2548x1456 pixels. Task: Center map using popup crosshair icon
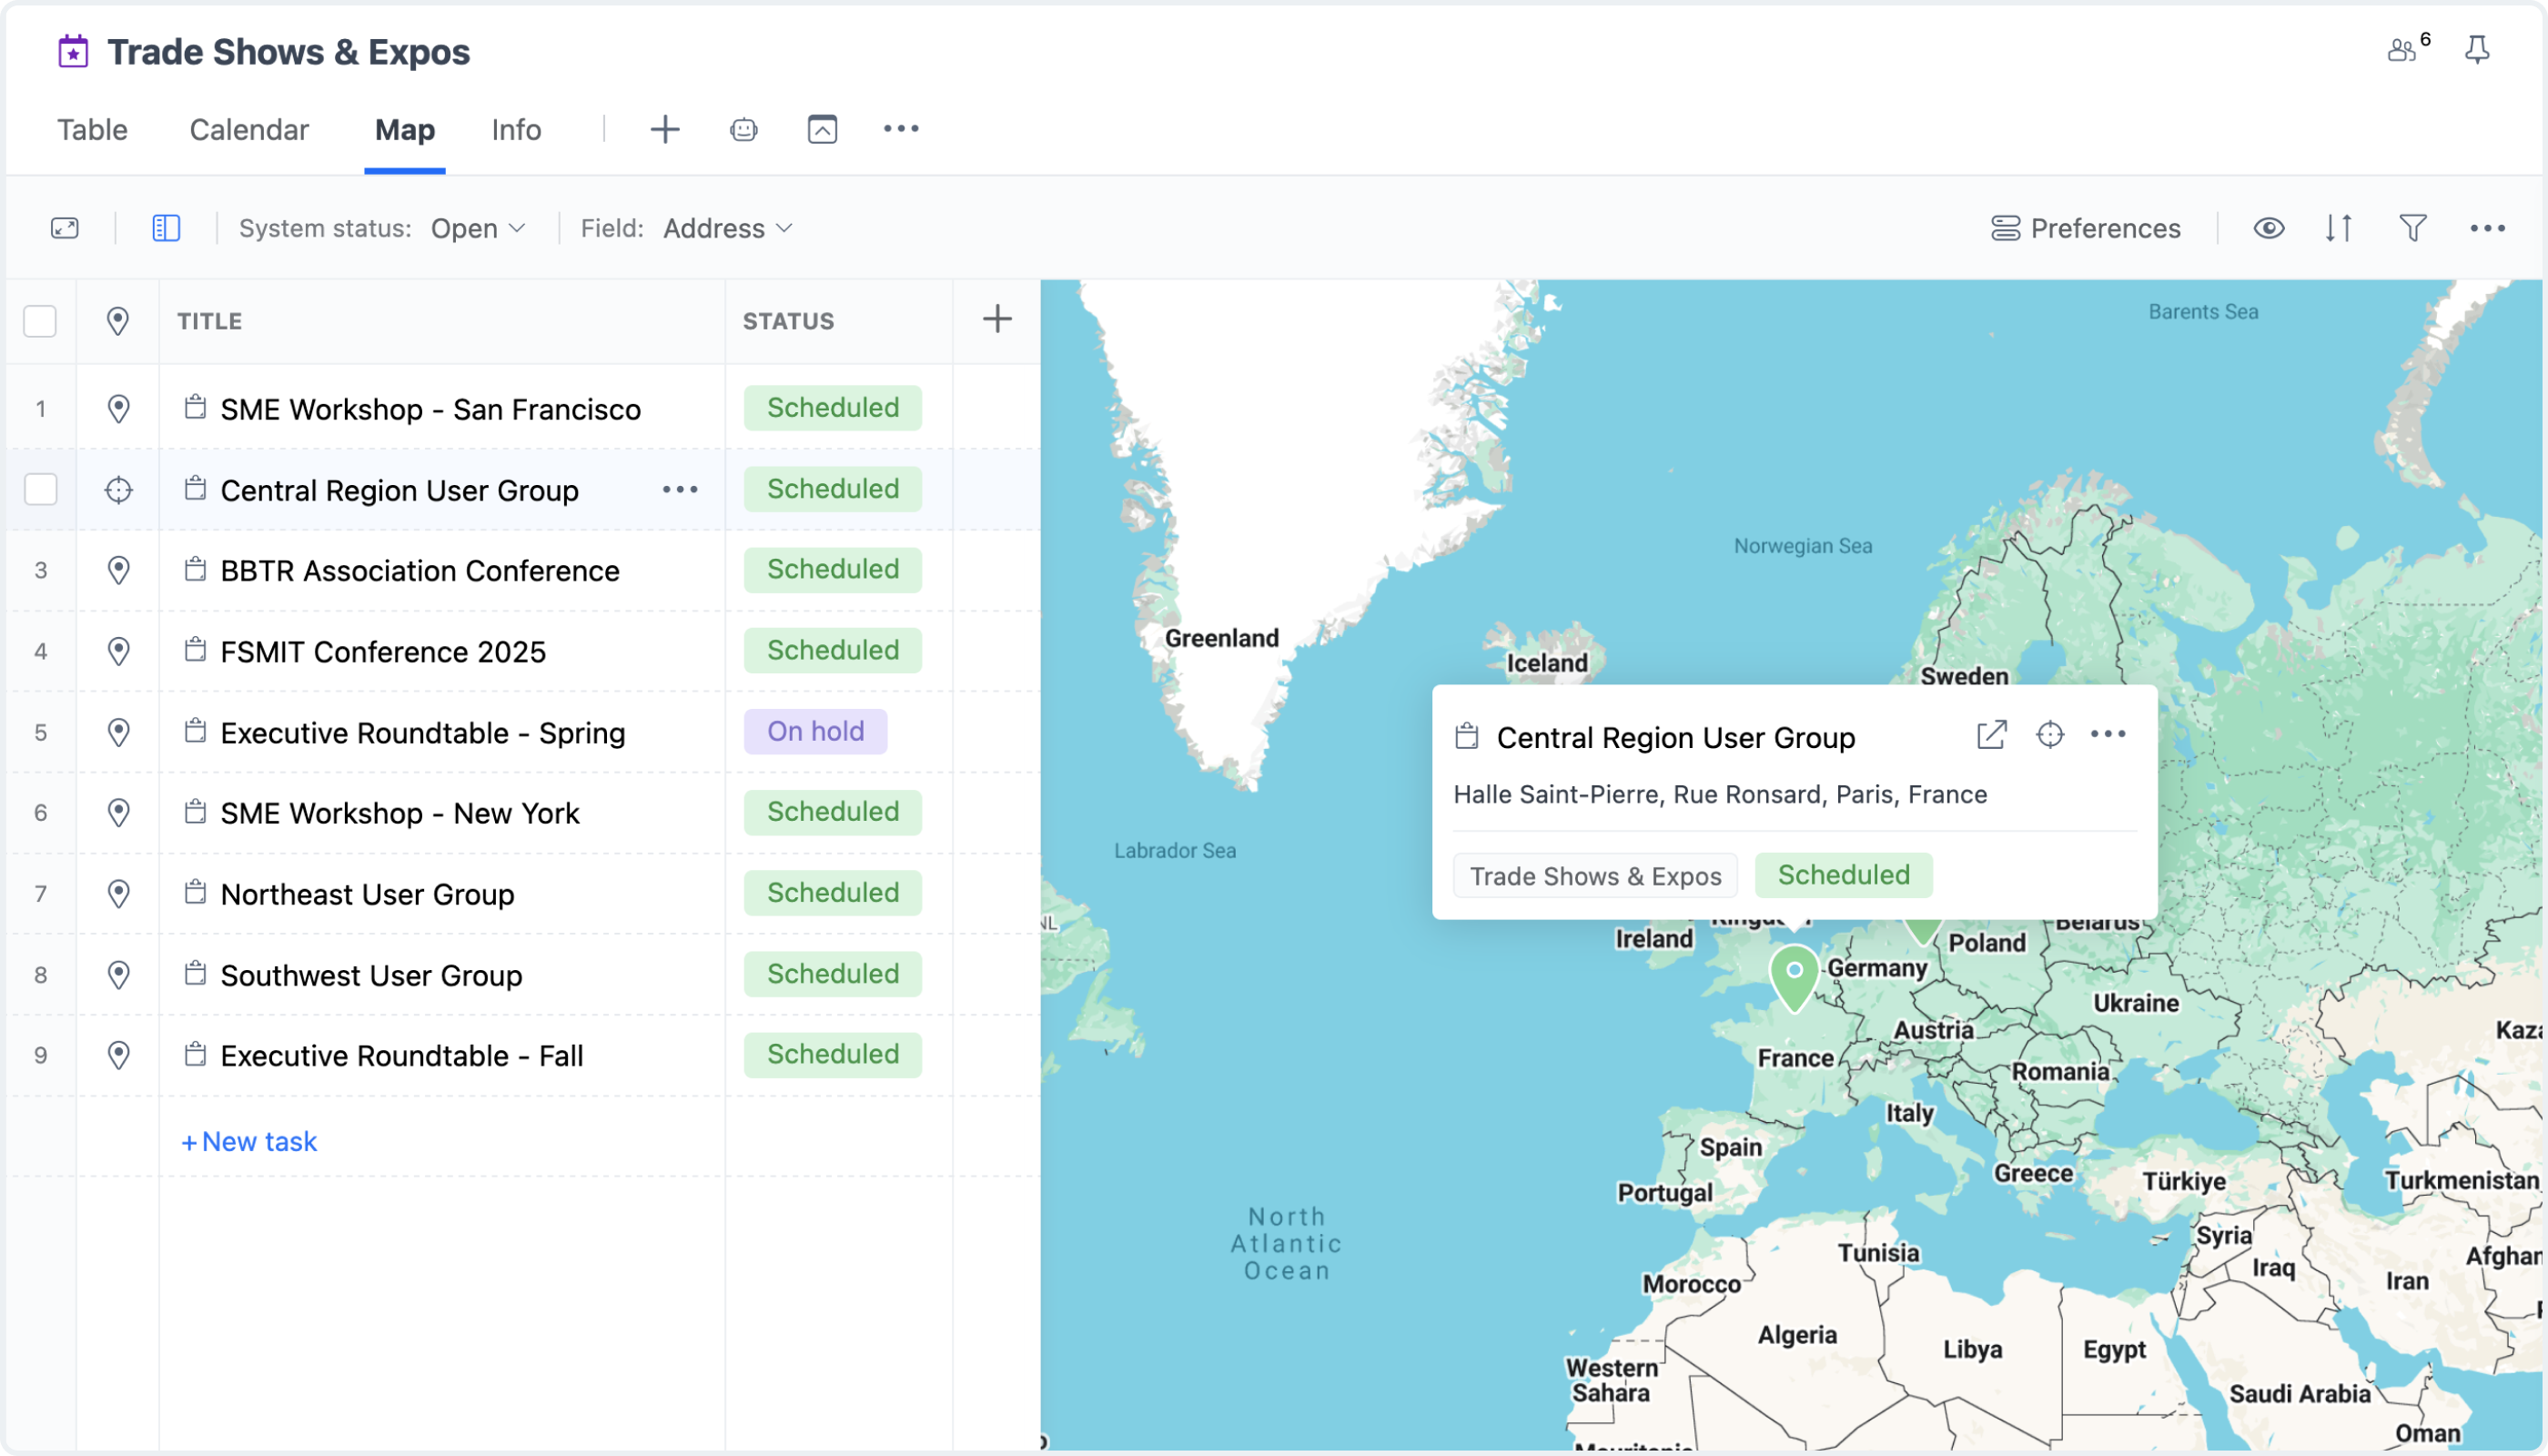pyautogui.click(x=2049, y=735)
